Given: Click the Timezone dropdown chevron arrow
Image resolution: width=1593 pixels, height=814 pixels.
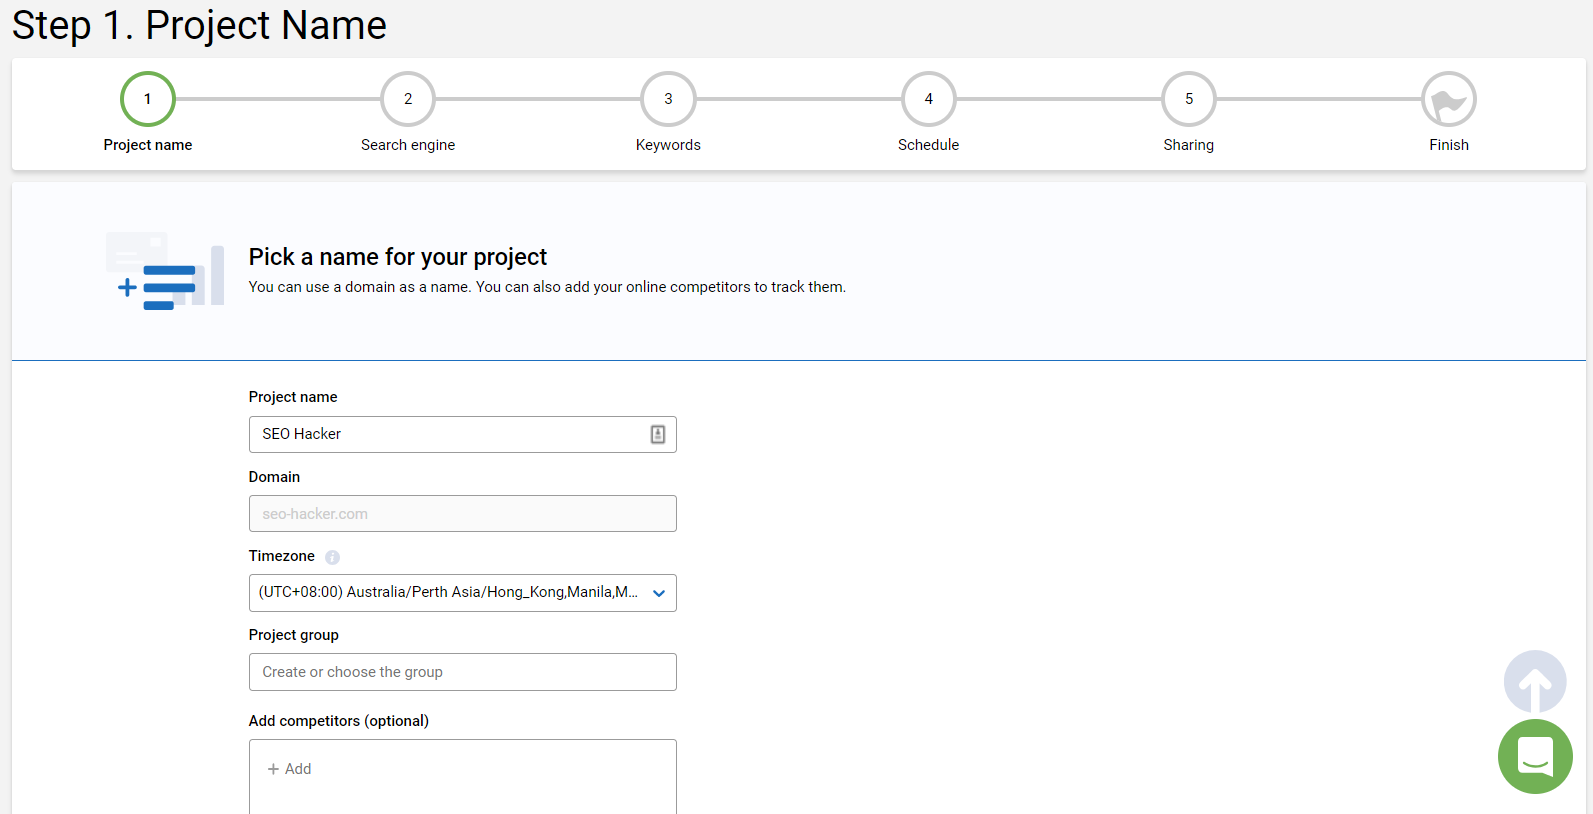Looking at the screenshot, I should (x=659, y=593).
